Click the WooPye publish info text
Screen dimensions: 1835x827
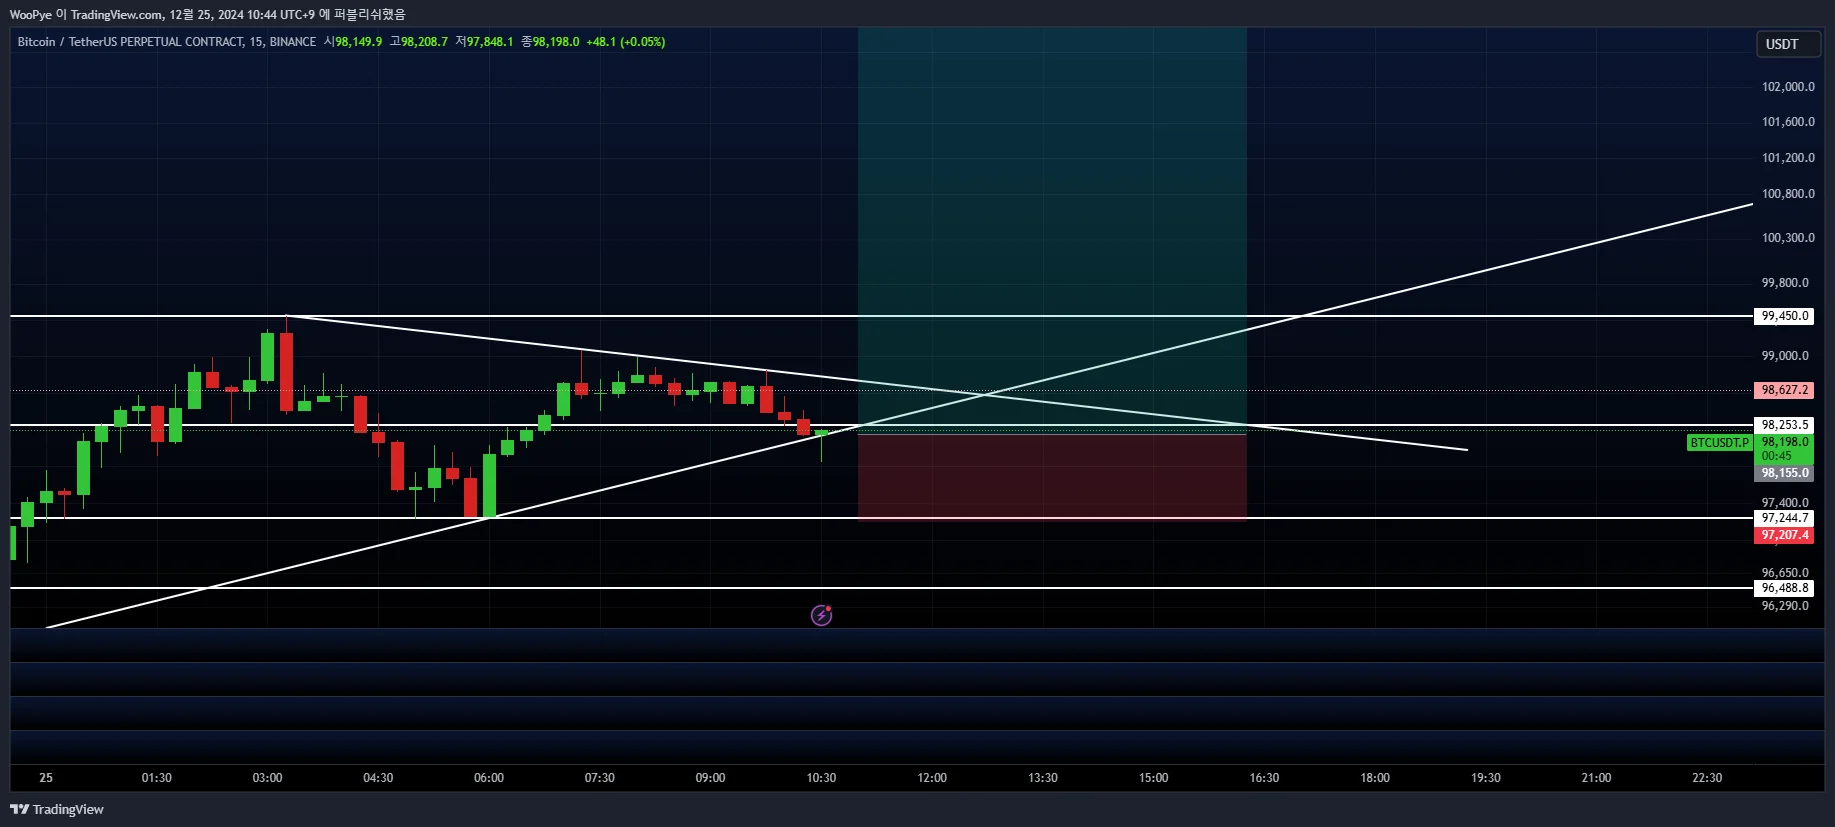click(208, 14)
